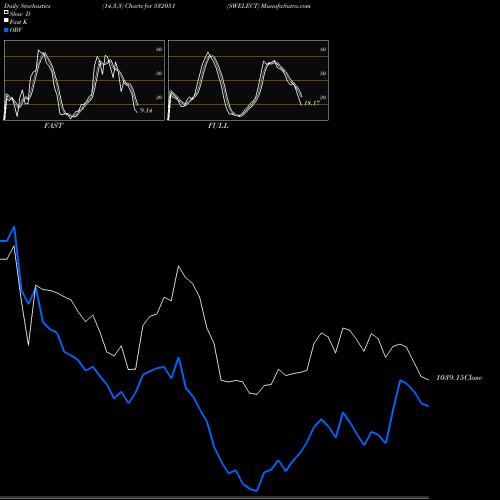500x500 pixels.
Task: Click the 9.14 value in FAST chart
Action: pyautogui.click(x=146, y=110)
